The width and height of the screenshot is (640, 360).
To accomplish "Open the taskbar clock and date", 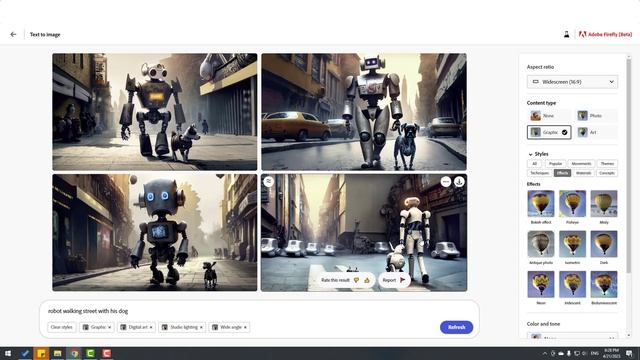I will 611,353.
